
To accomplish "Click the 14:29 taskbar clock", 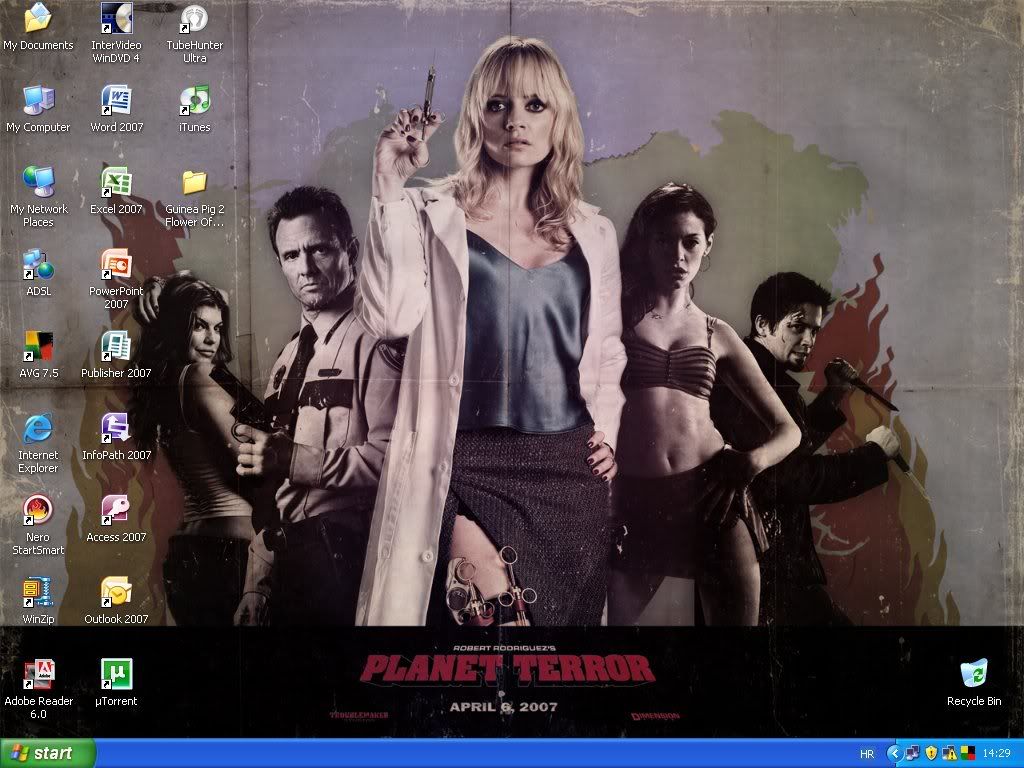I will 996,753.
